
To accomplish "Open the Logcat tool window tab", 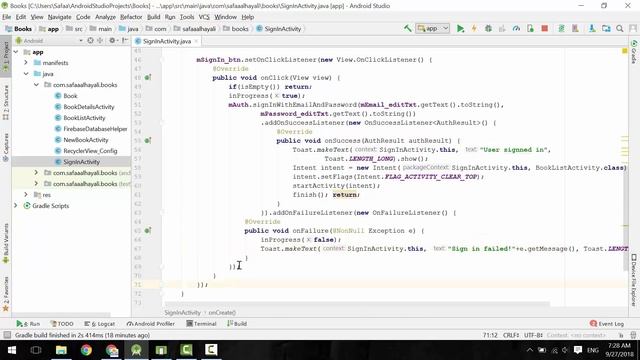I will coord(99,324).
